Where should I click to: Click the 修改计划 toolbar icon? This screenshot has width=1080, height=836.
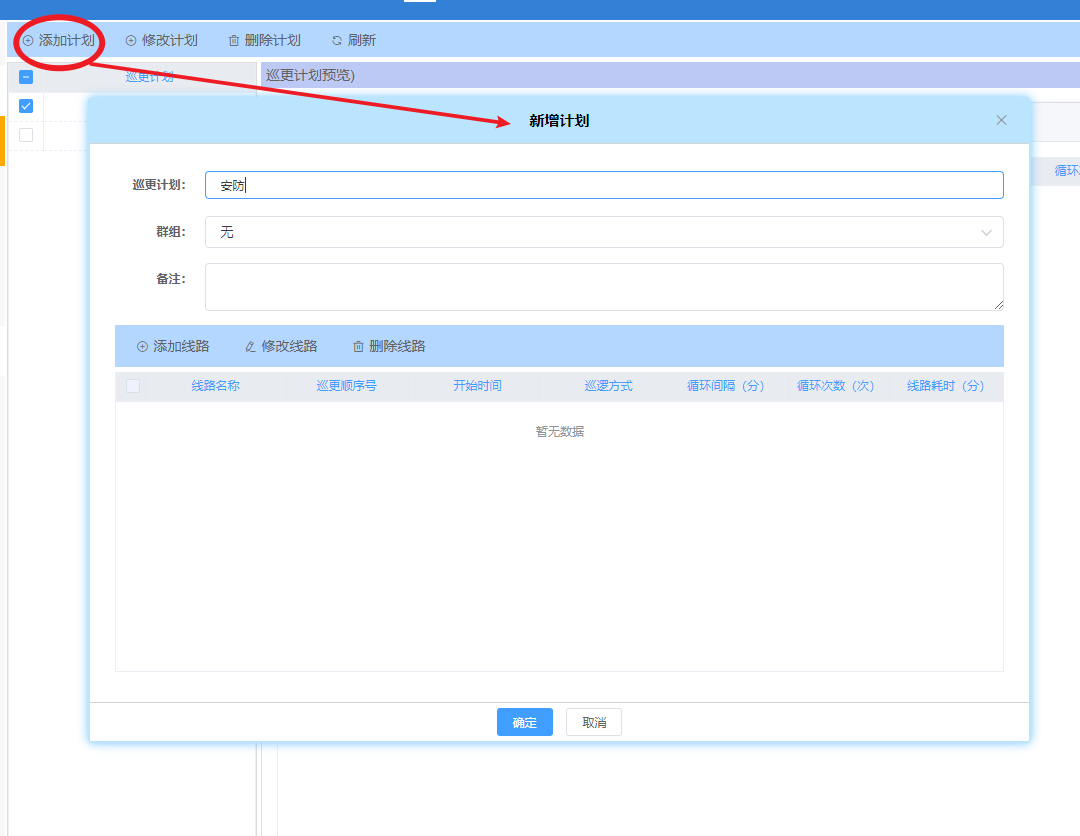click(131, 41)
